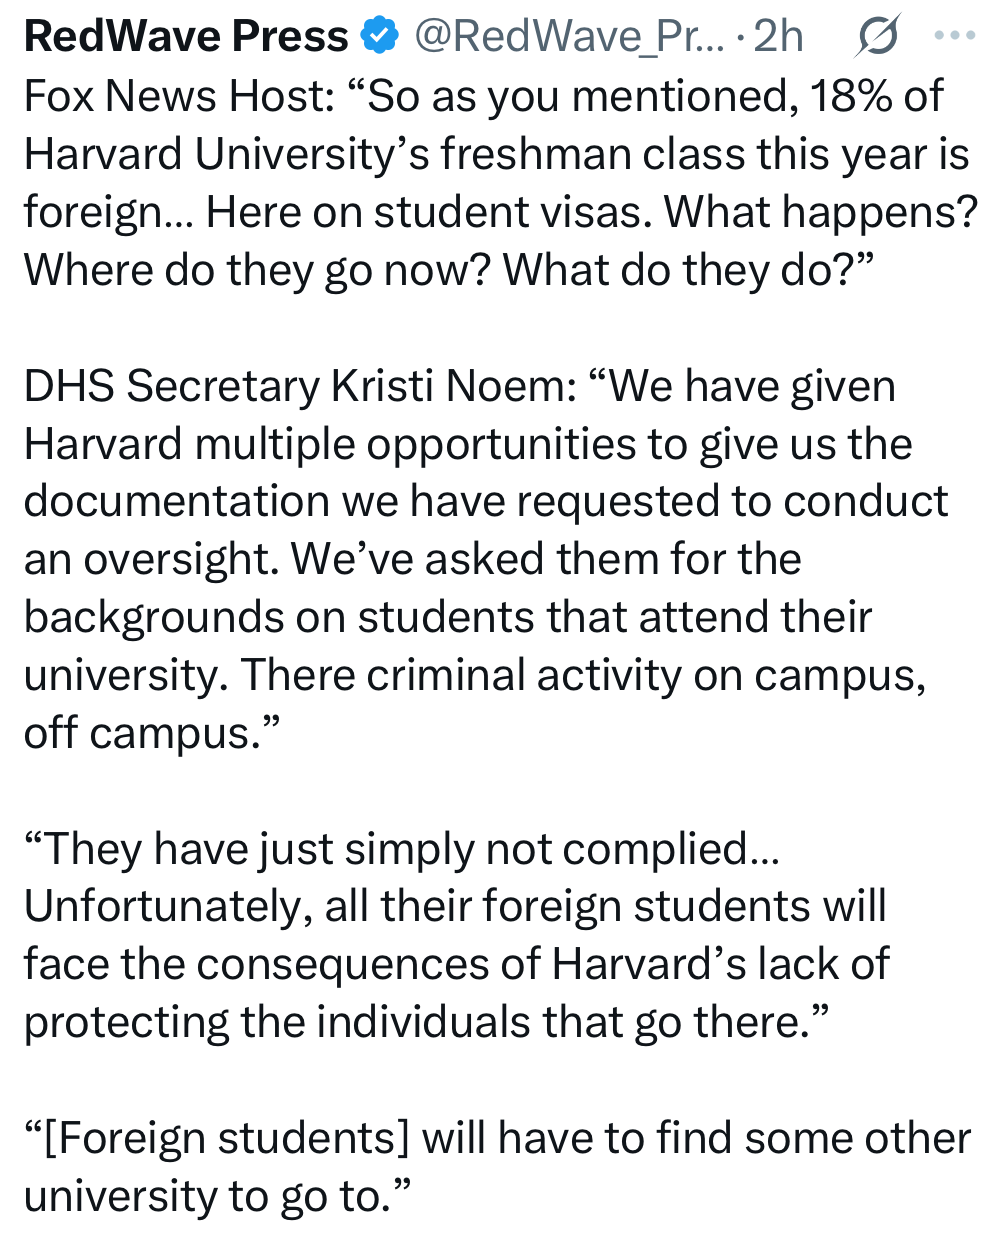Screen dimensions: 985x1238
Task: Open the RedWave Press profile name
Action: point(186,36)
